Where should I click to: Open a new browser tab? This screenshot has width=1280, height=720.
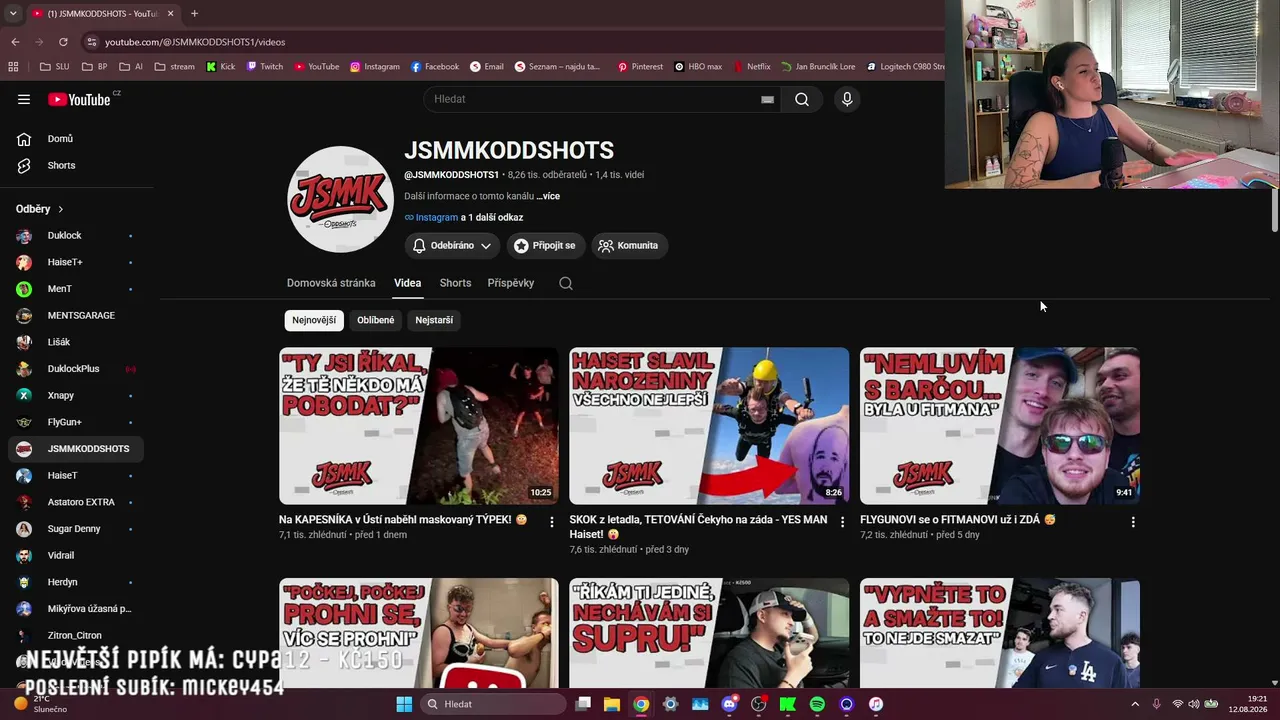(194, 13)
